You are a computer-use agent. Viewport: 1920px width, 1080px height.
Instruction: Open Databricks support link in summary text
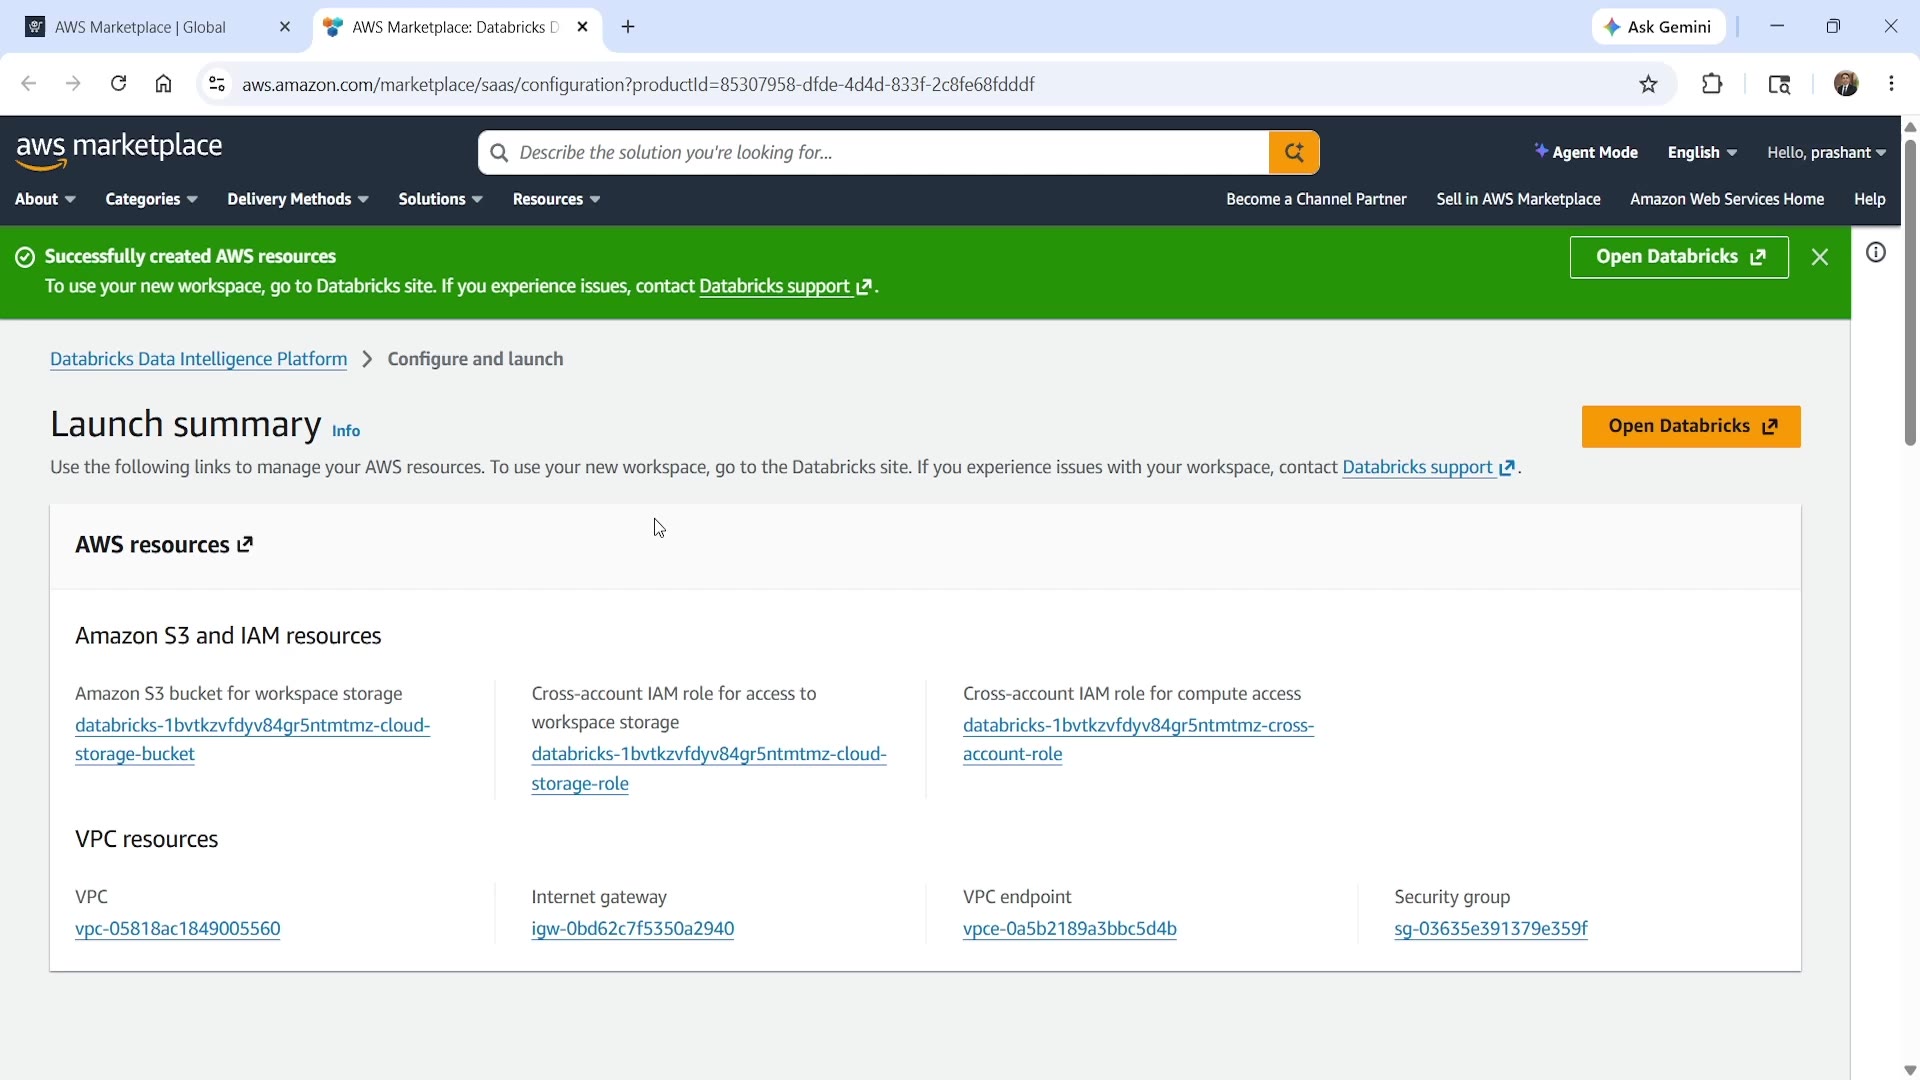point(1428,467)
